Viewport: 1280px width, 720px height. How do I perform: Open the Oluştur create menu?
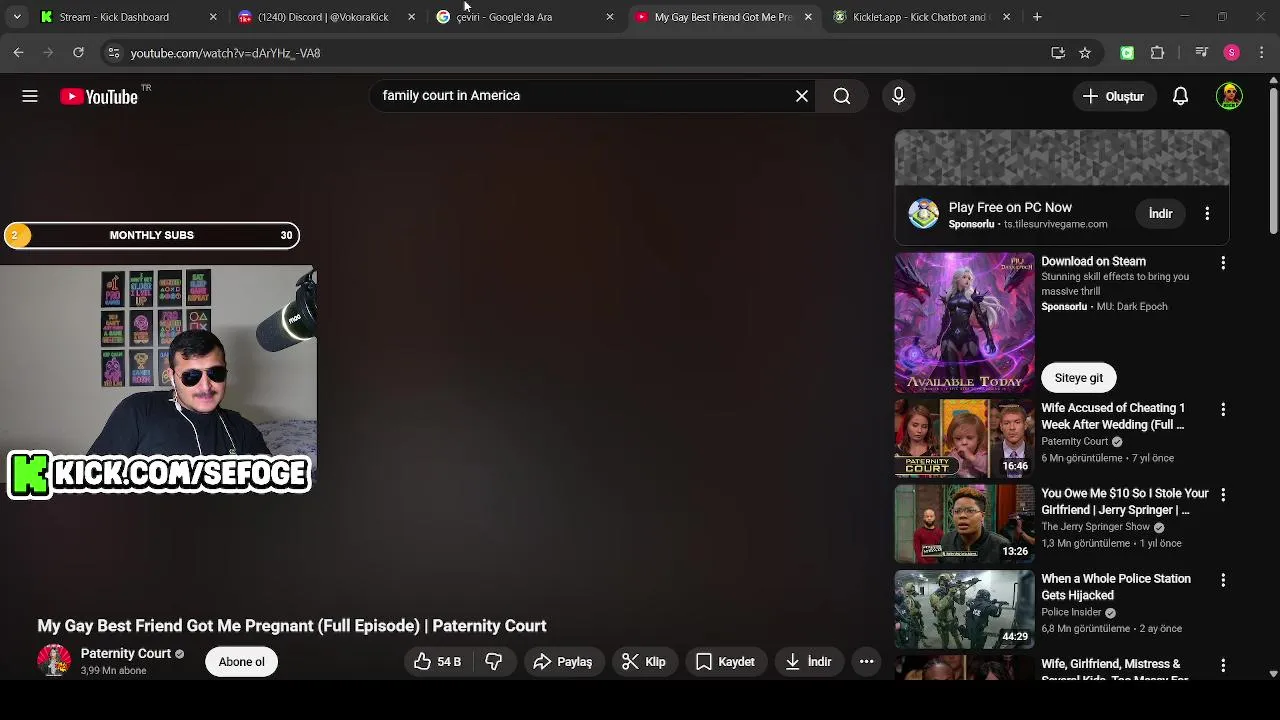pyautogui.click(x=1113, y=96)
